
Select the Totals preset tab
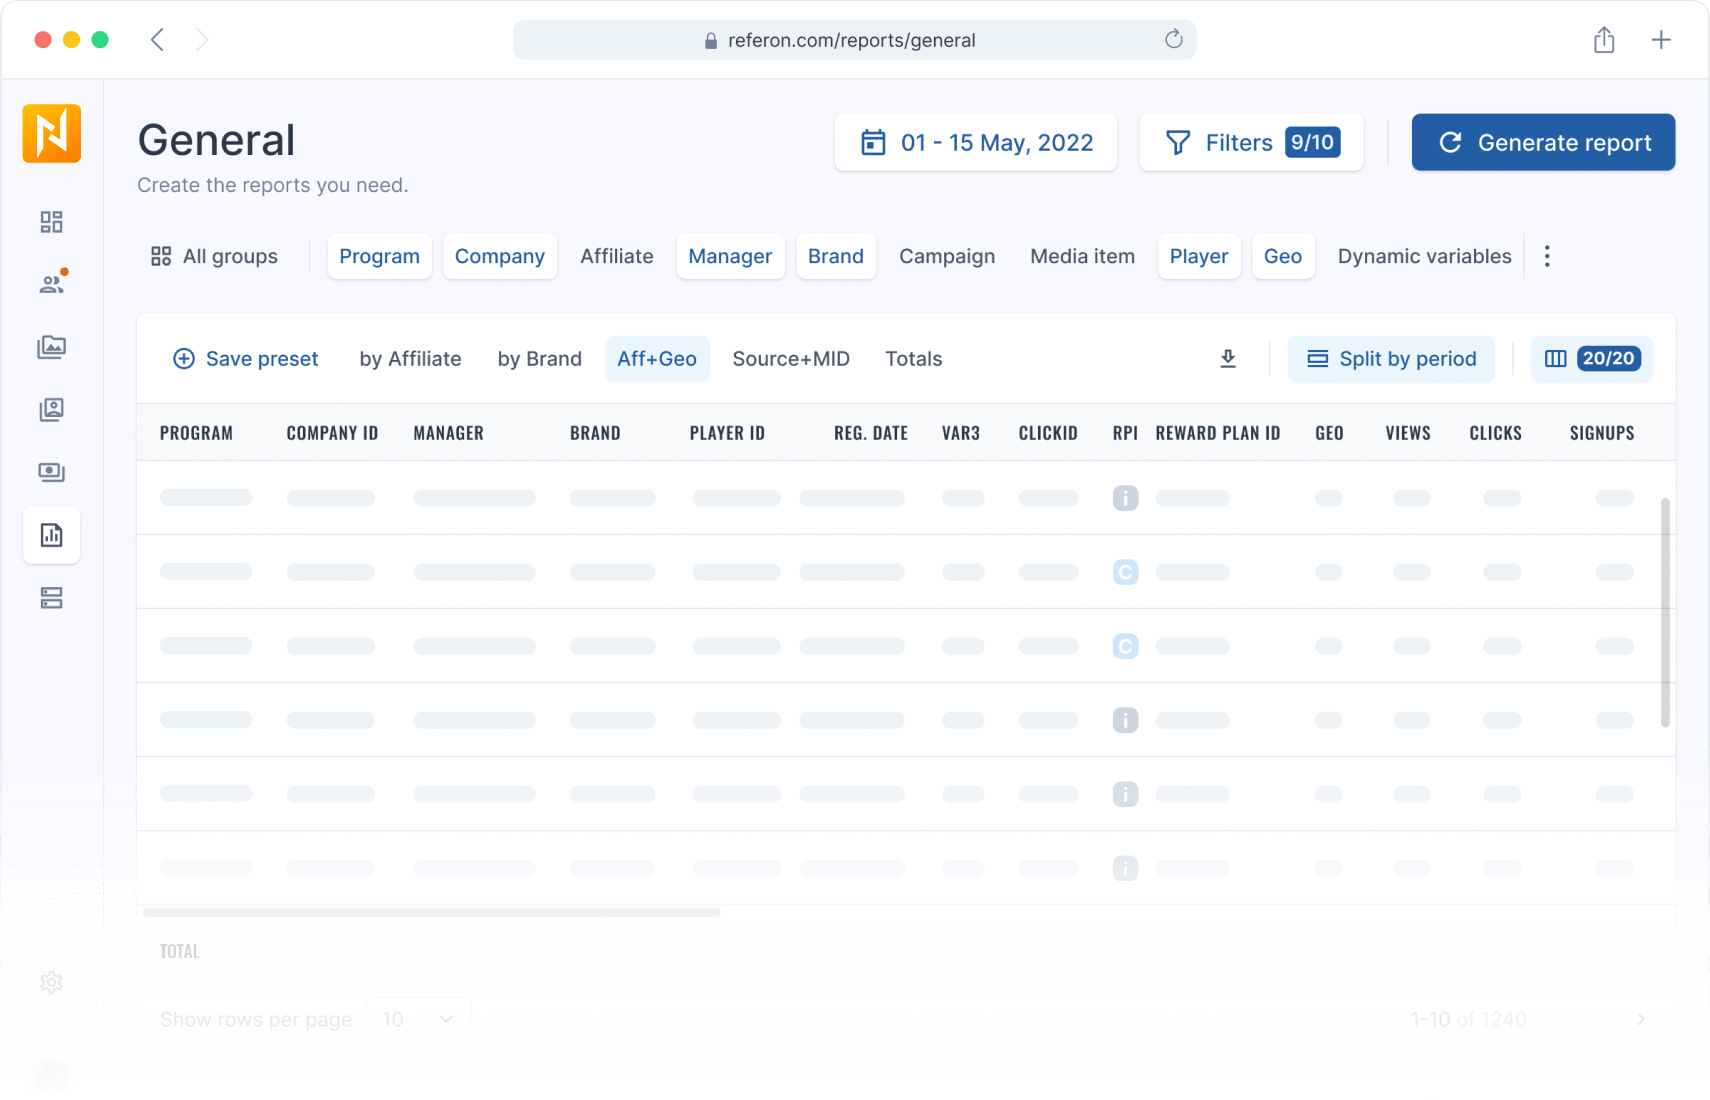pos(913,359)
